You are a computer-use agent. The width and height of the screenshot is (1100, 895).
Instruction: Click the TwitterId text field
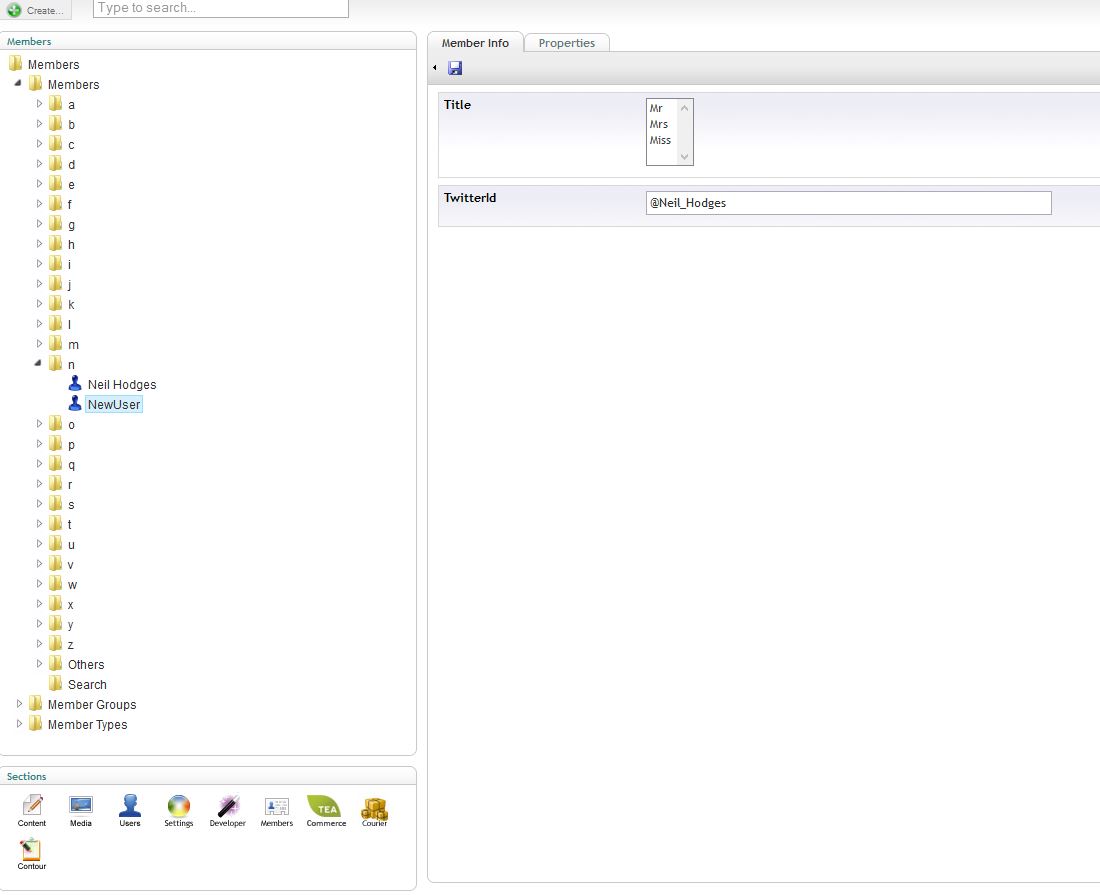848,203
